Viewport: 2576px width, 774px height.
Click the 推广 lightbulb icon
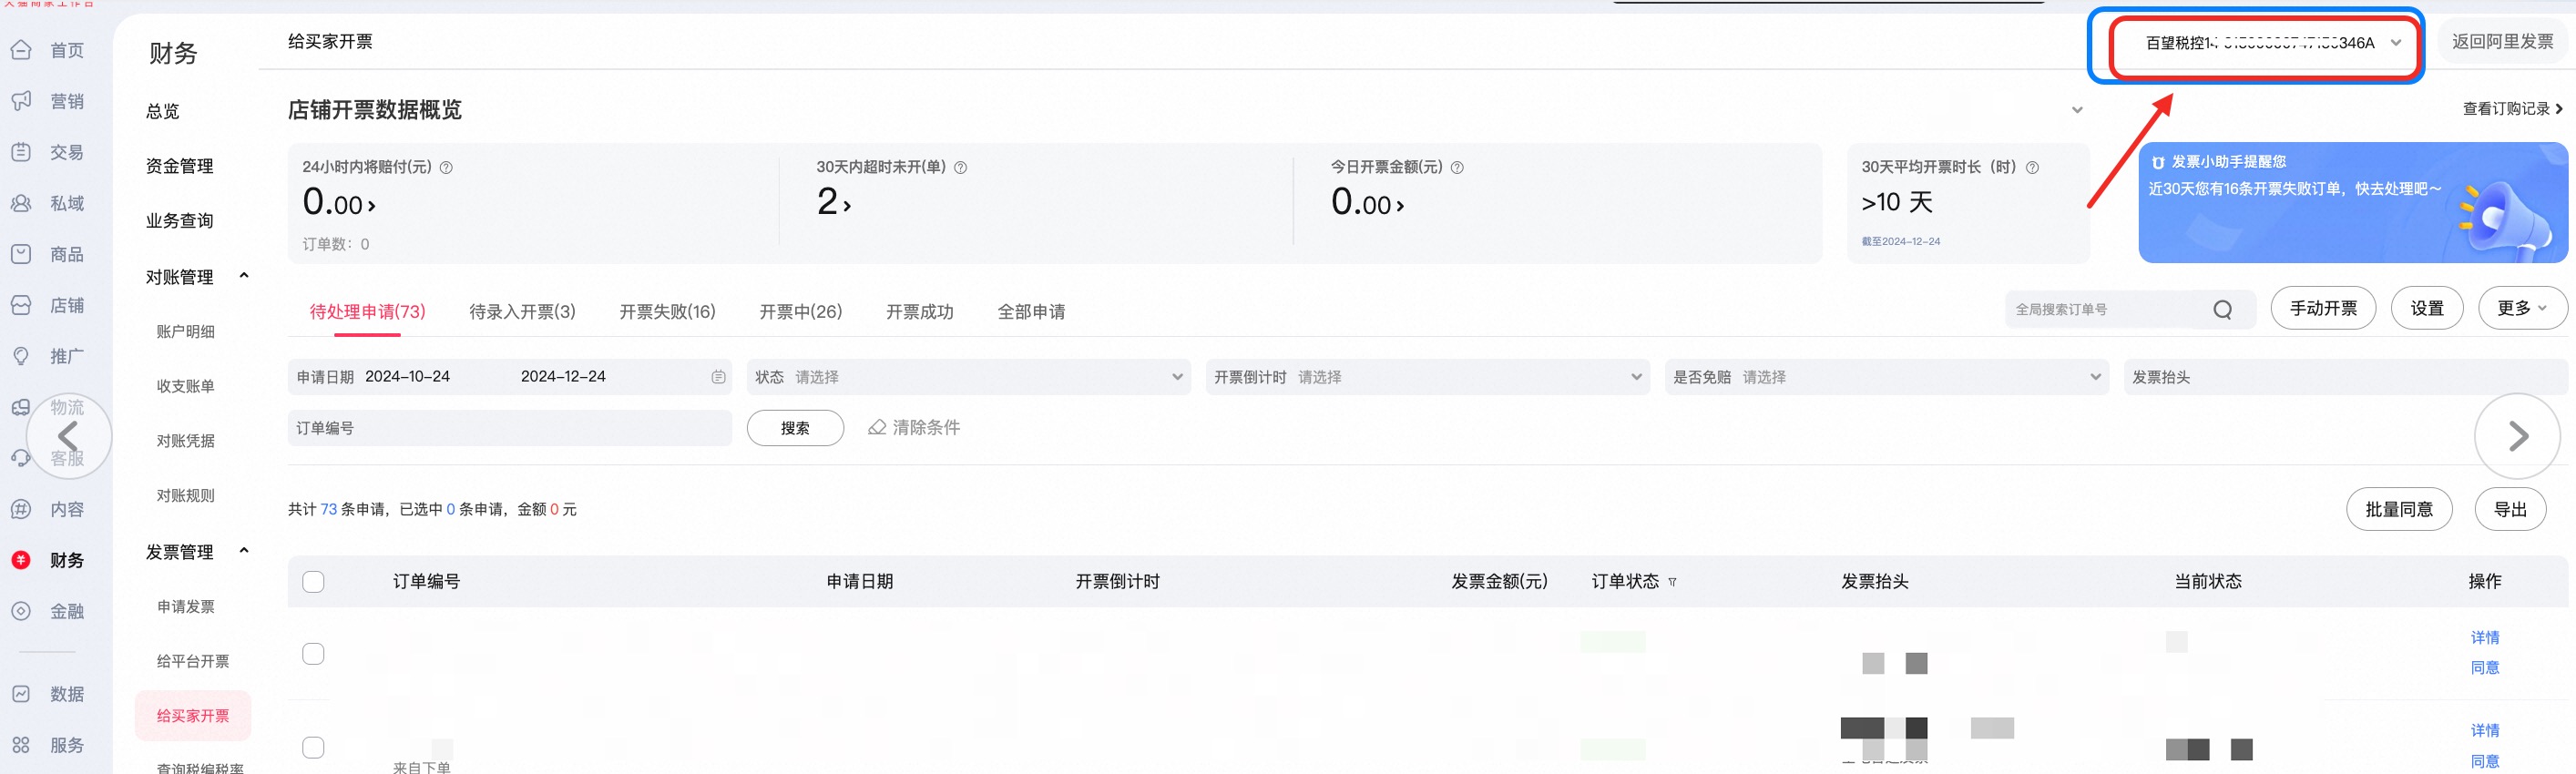click(x=21, y=356)
